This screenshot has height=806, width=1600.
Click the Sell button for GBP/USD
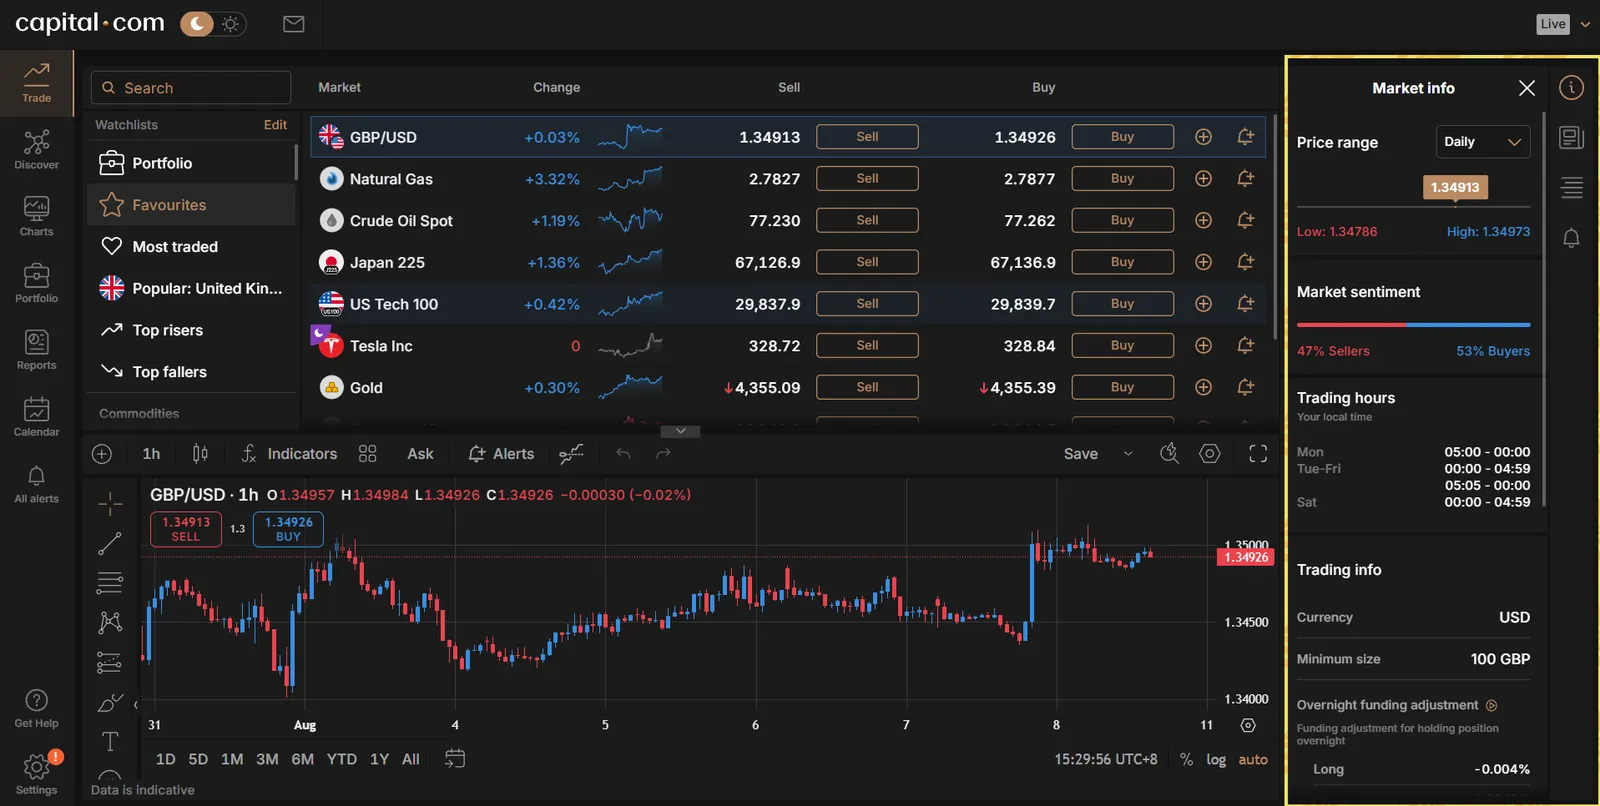[x=867, y=137]
